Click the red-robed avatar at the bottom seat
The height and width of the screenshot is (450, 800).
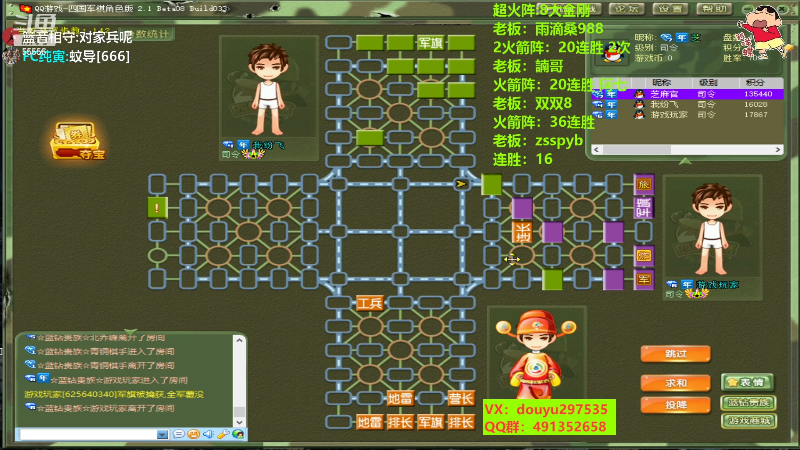click(x=536, y=354)
